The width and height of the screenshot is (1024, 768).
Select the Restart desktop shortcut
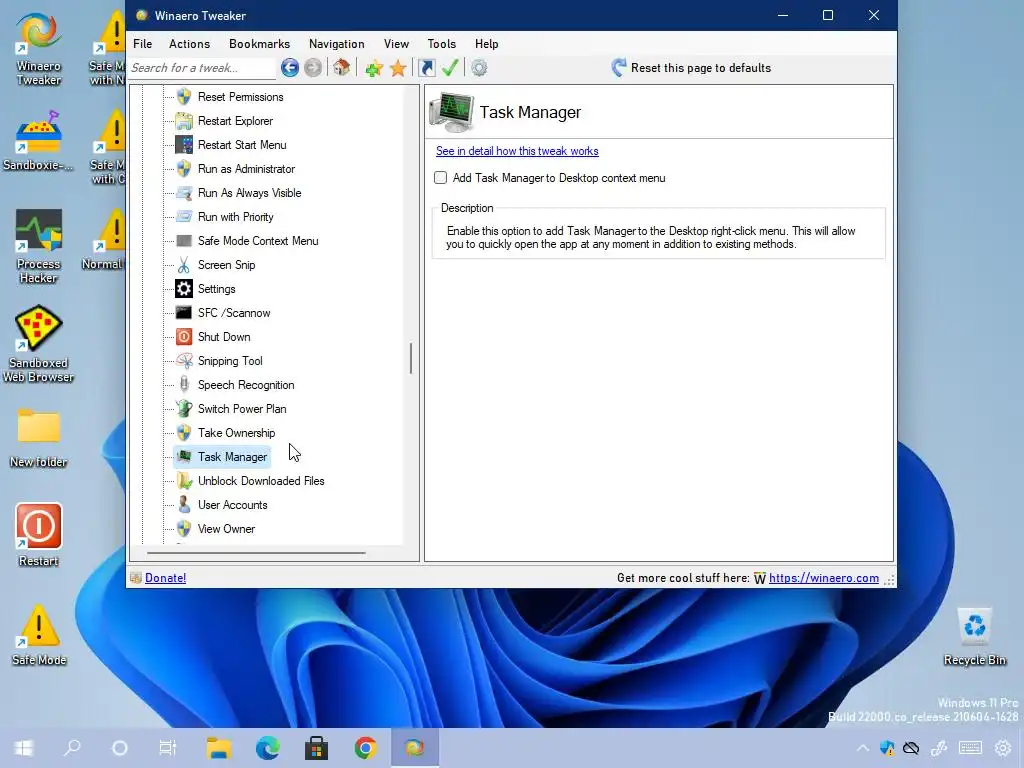39,534
